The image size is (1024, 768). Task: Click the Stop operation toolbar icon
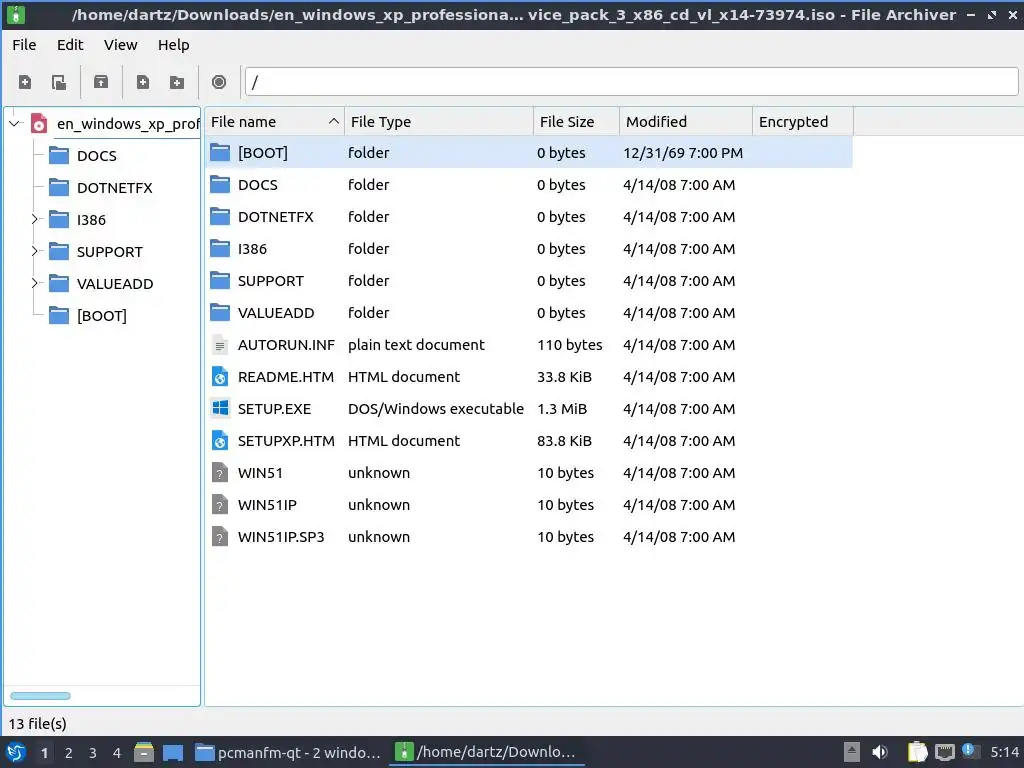click(219, 82)
